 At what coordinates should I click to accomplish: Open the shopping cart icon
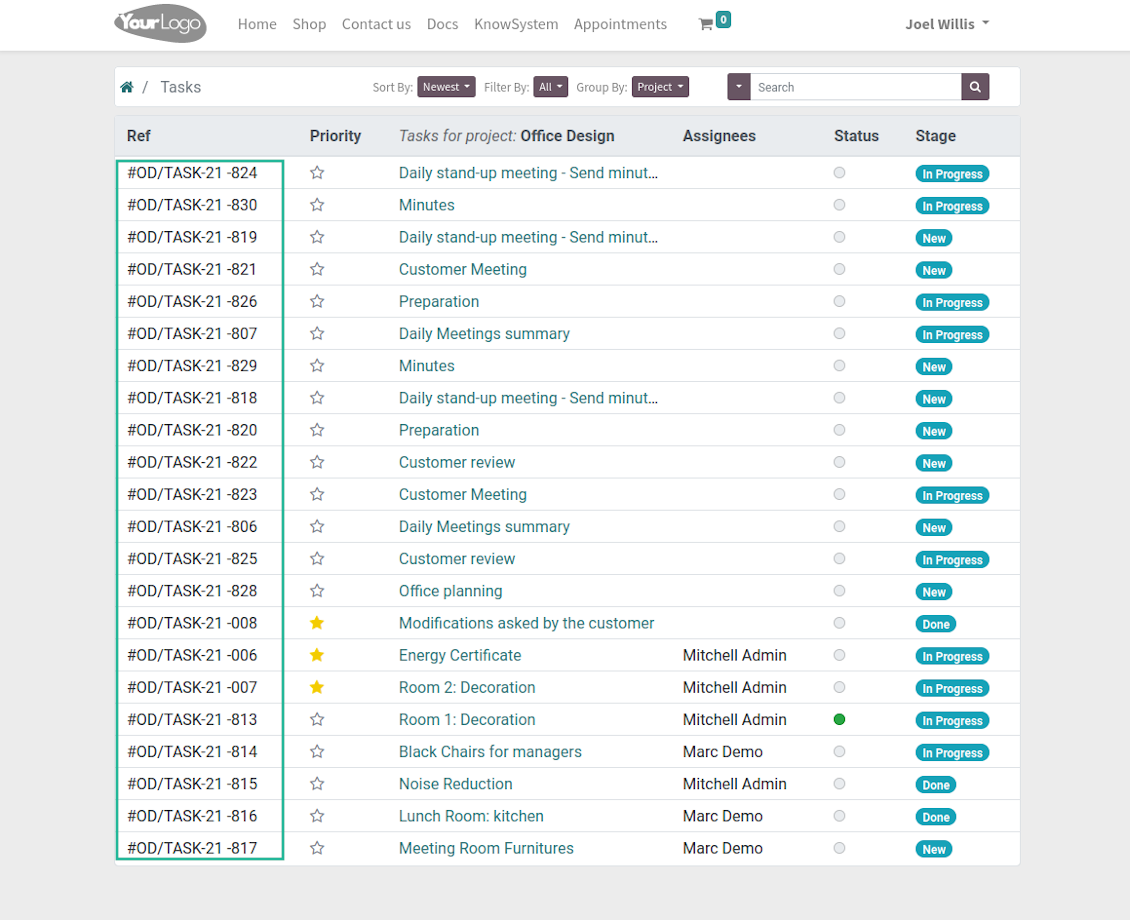point(706,24)
